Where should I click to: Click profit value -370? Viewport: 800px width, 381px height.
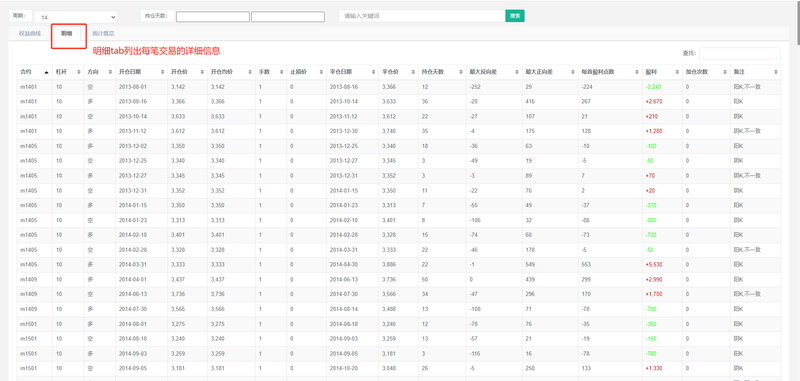tap(651, 205)
